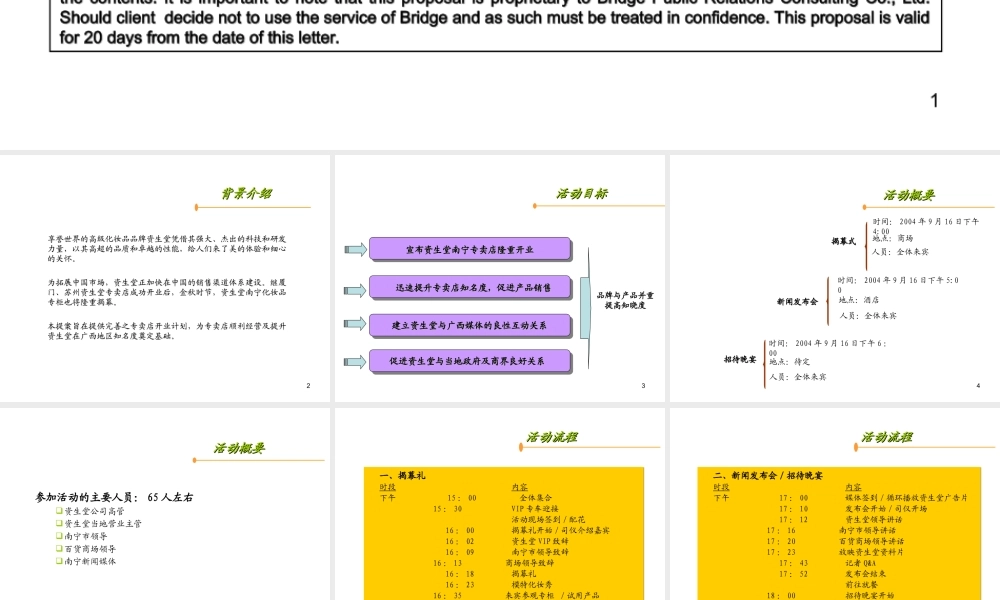Click the 招待晚宴 event label
This screenshot has width=1000, height=600.
tap(740, 358)
